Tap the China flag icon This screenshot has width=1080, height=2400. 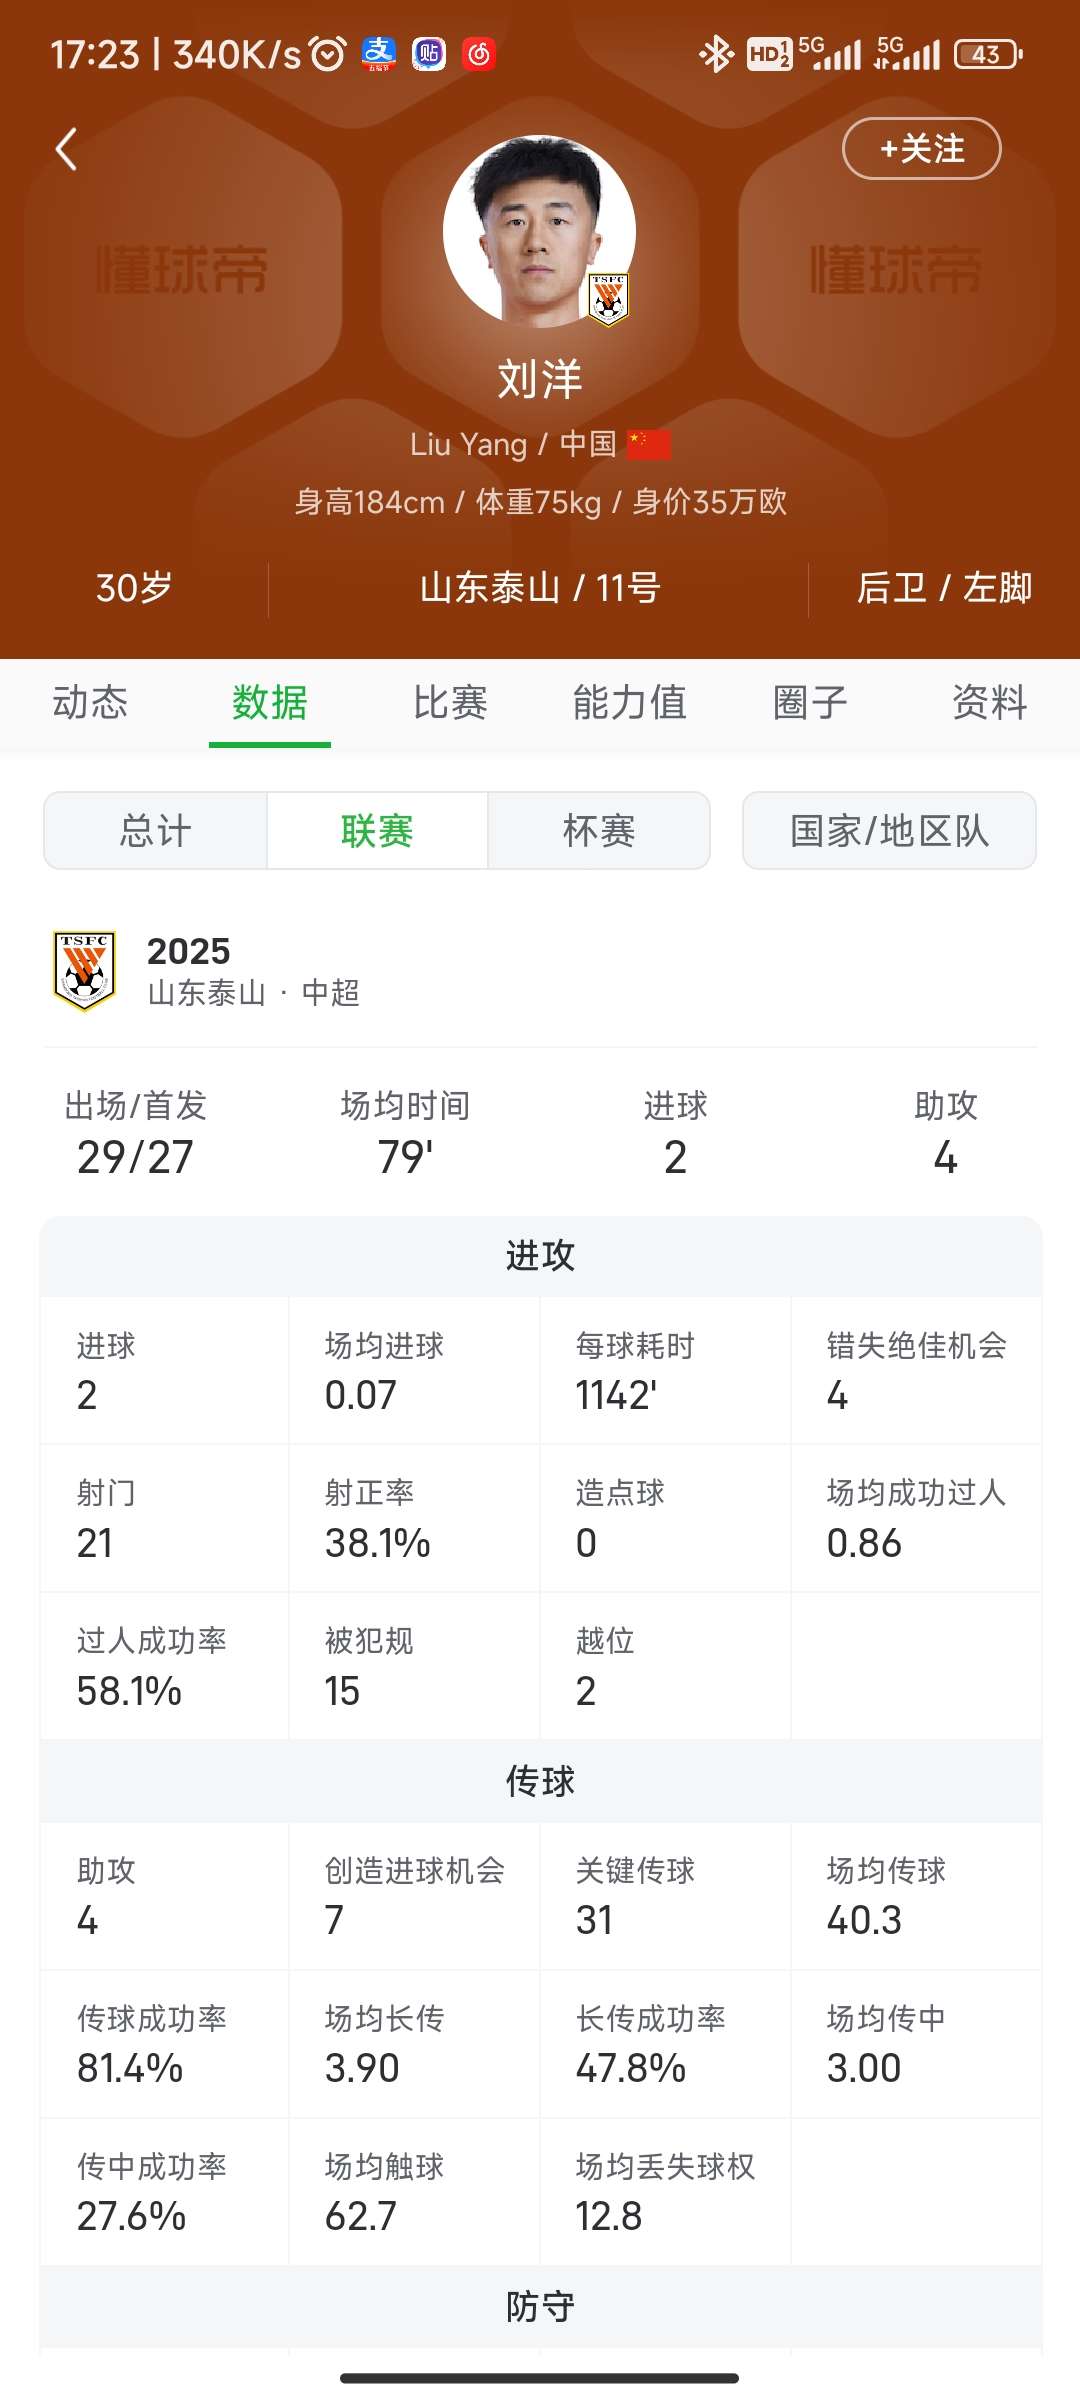coord(649,444)
